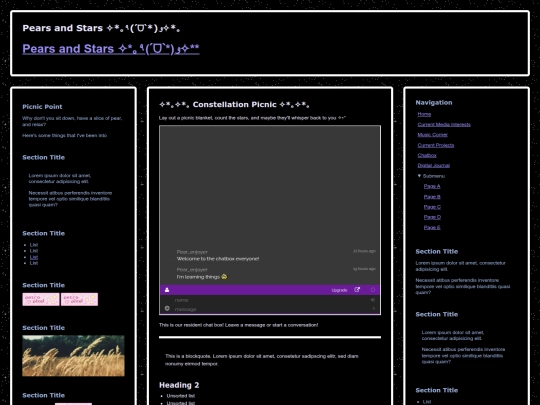Select Page A in Submenu

coord(432,186)
